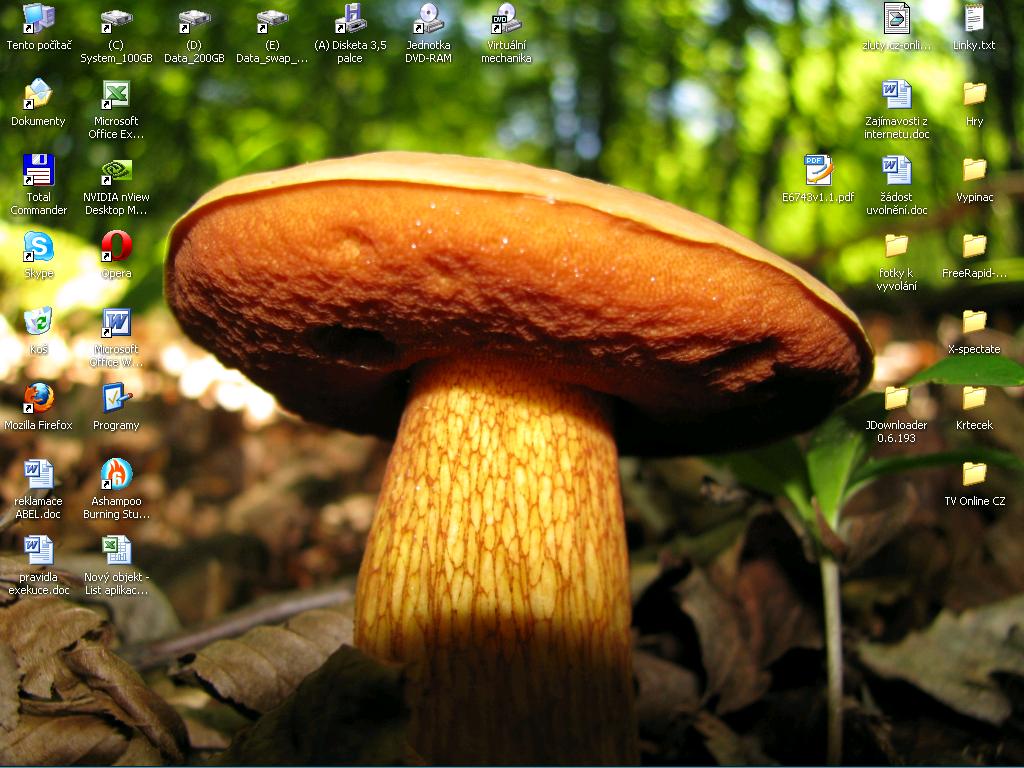Screen dimensions: 1024x768
Task: Select the E6743v1.1.pdf file
Action: (818, 171)
